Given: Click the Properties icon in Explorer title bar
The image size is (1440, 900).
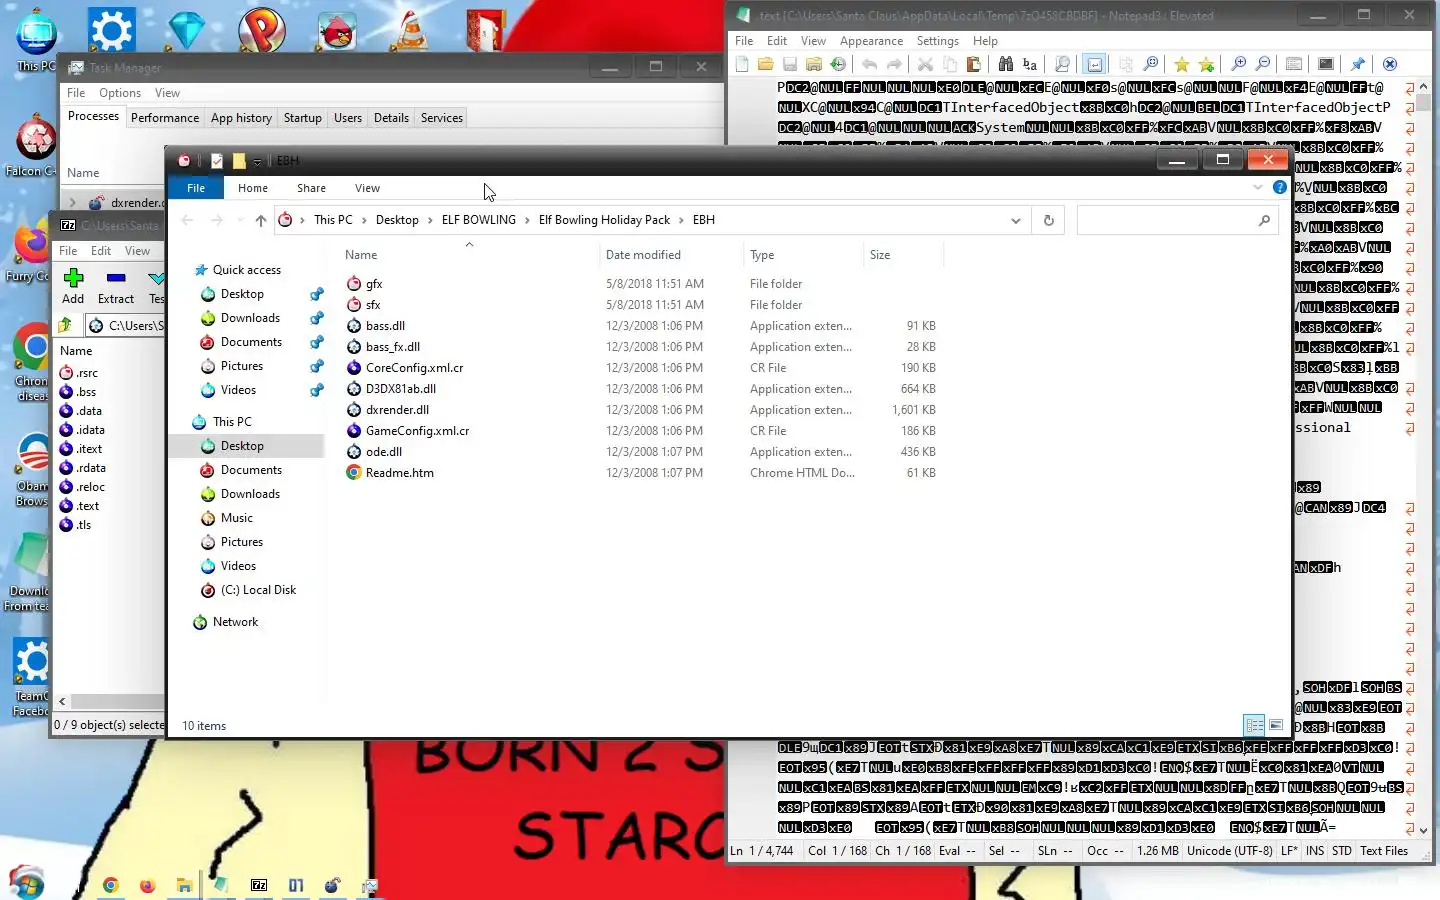Looking at the screenshot, I should pyautogui.click(x=216, y=160).
